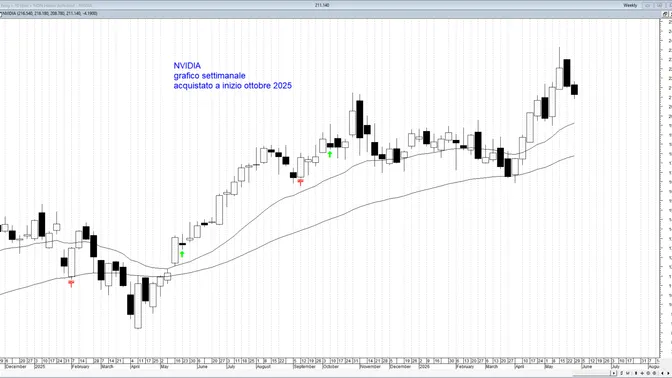Click the chart pane restore icon below Weekly
672x378 pixels.
click(x=665, y=14)
